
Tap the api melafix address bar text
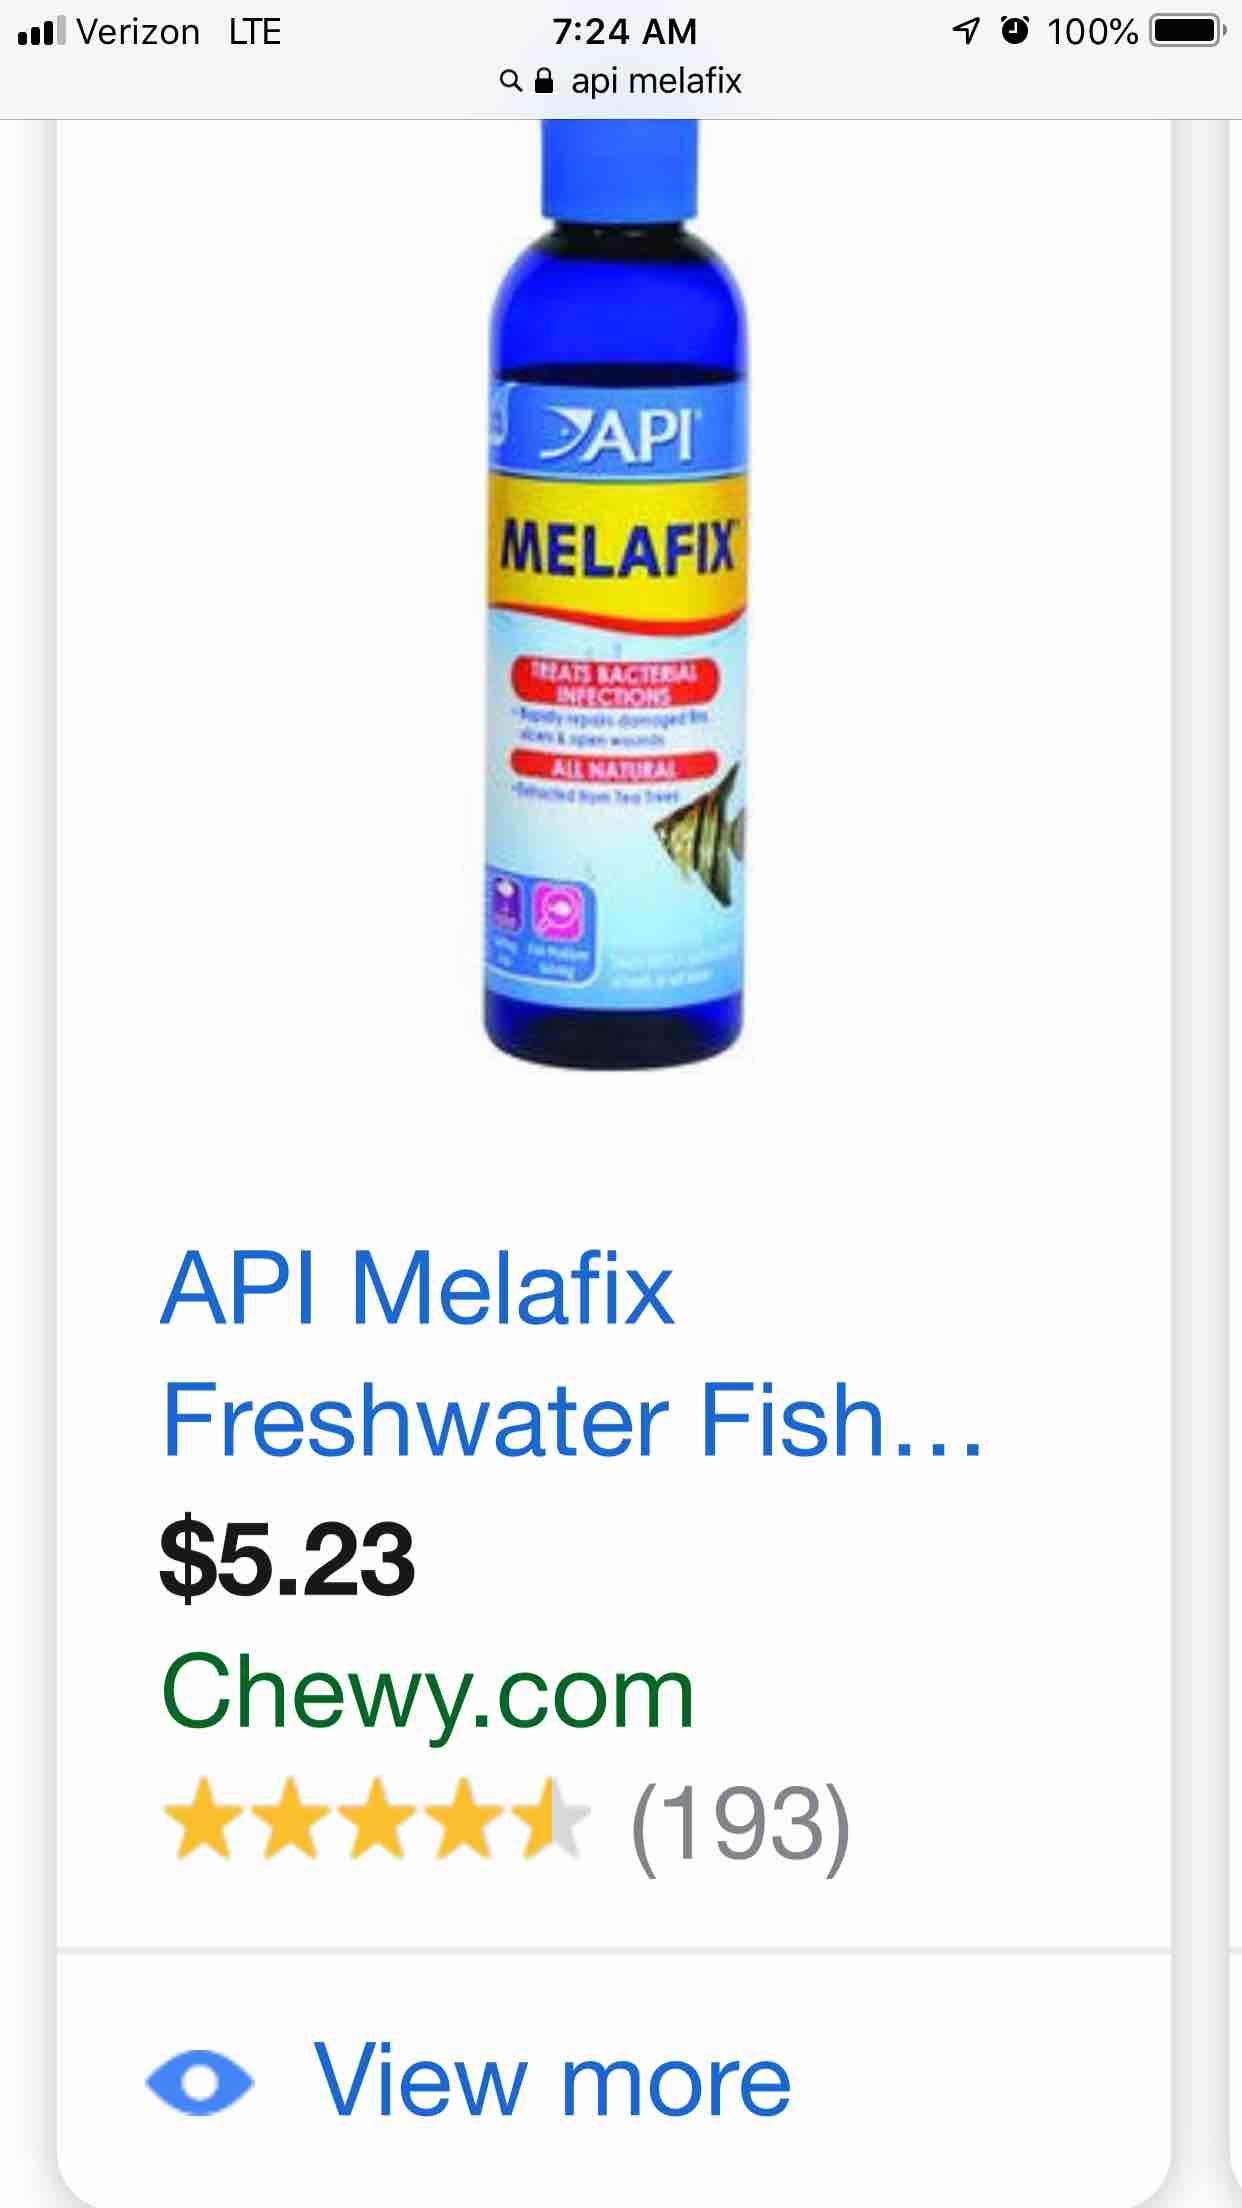point(656,81)
